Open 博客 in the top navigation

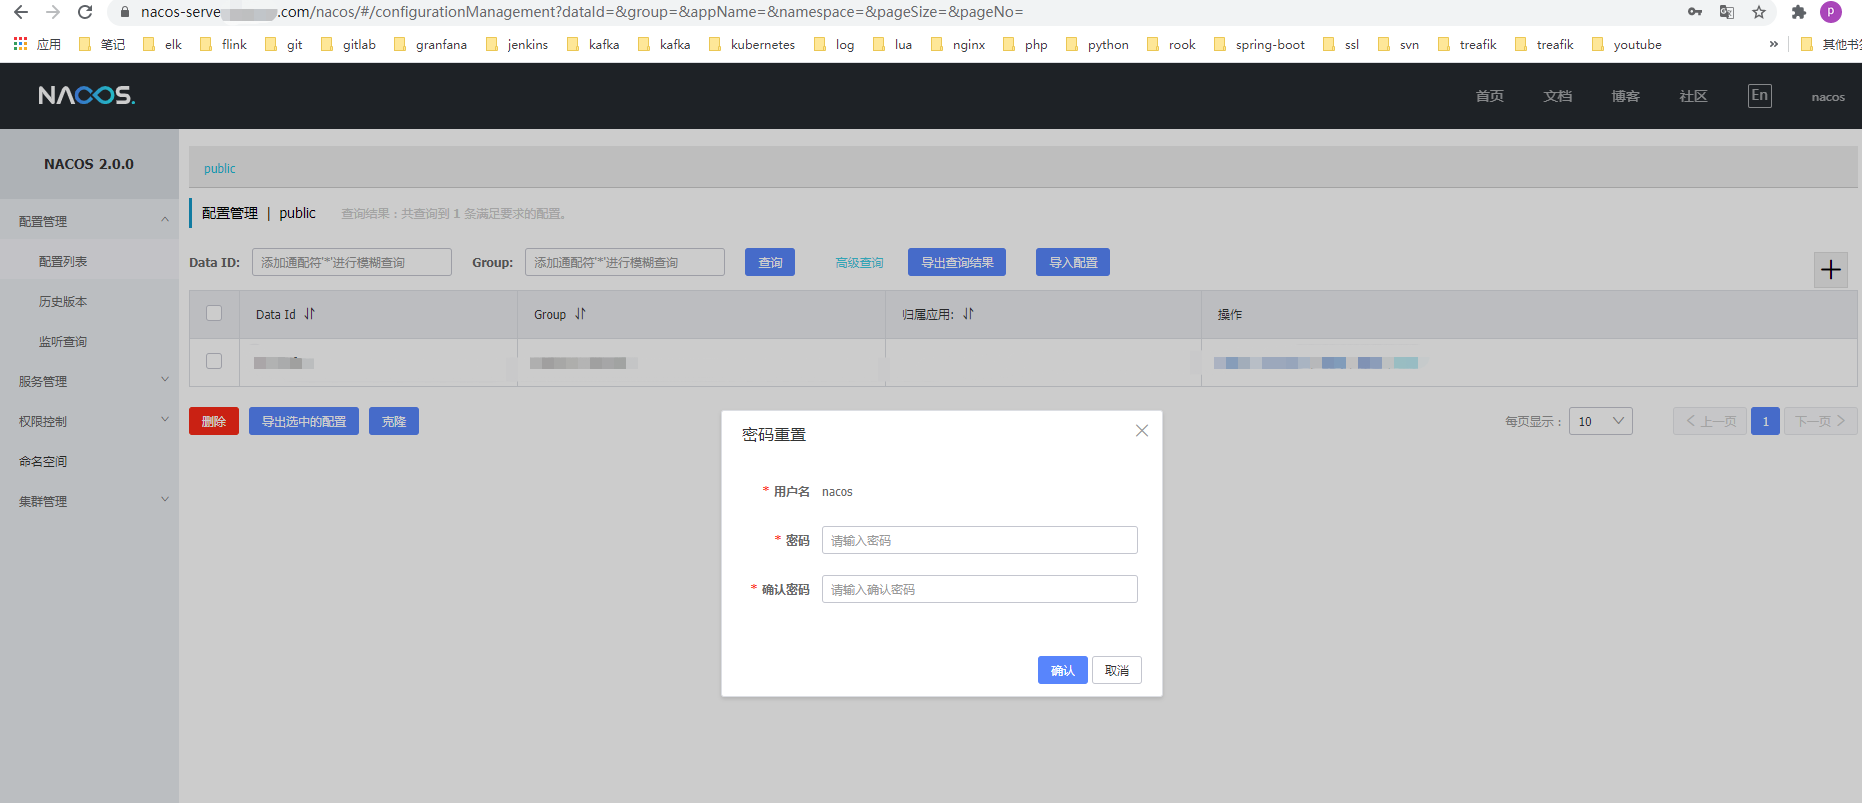[x=1626, y=96]
